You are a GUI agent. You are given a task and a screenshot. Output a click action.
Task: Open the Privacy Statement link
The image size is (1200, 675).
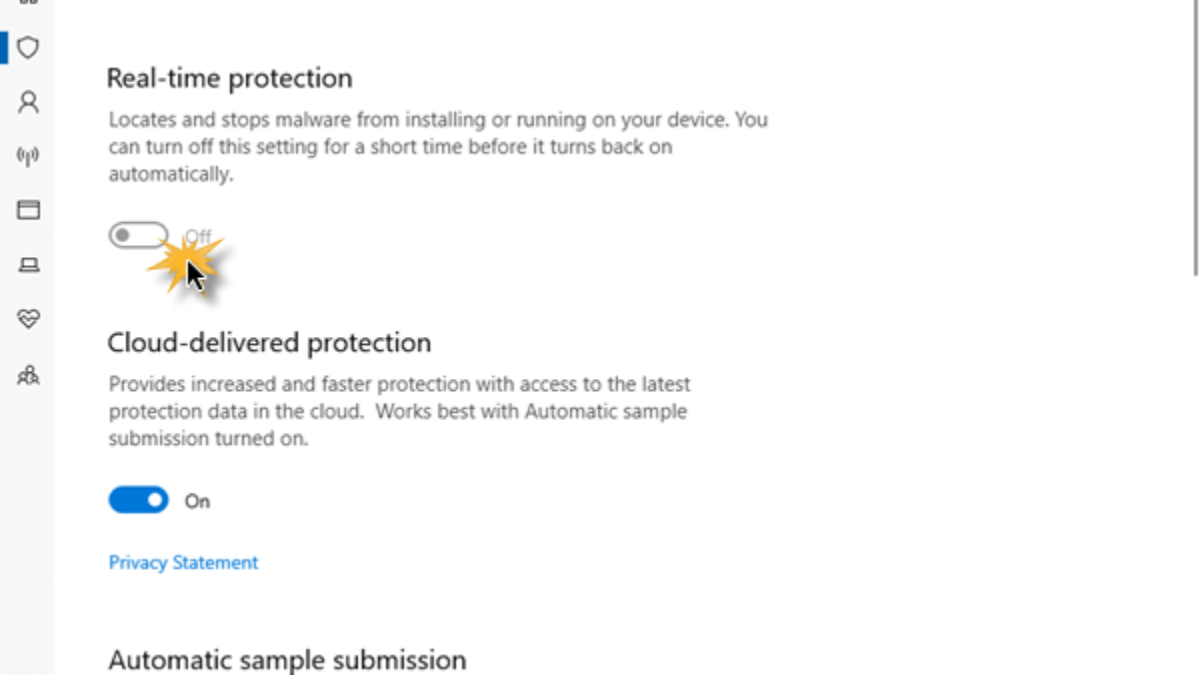(183, 563)
